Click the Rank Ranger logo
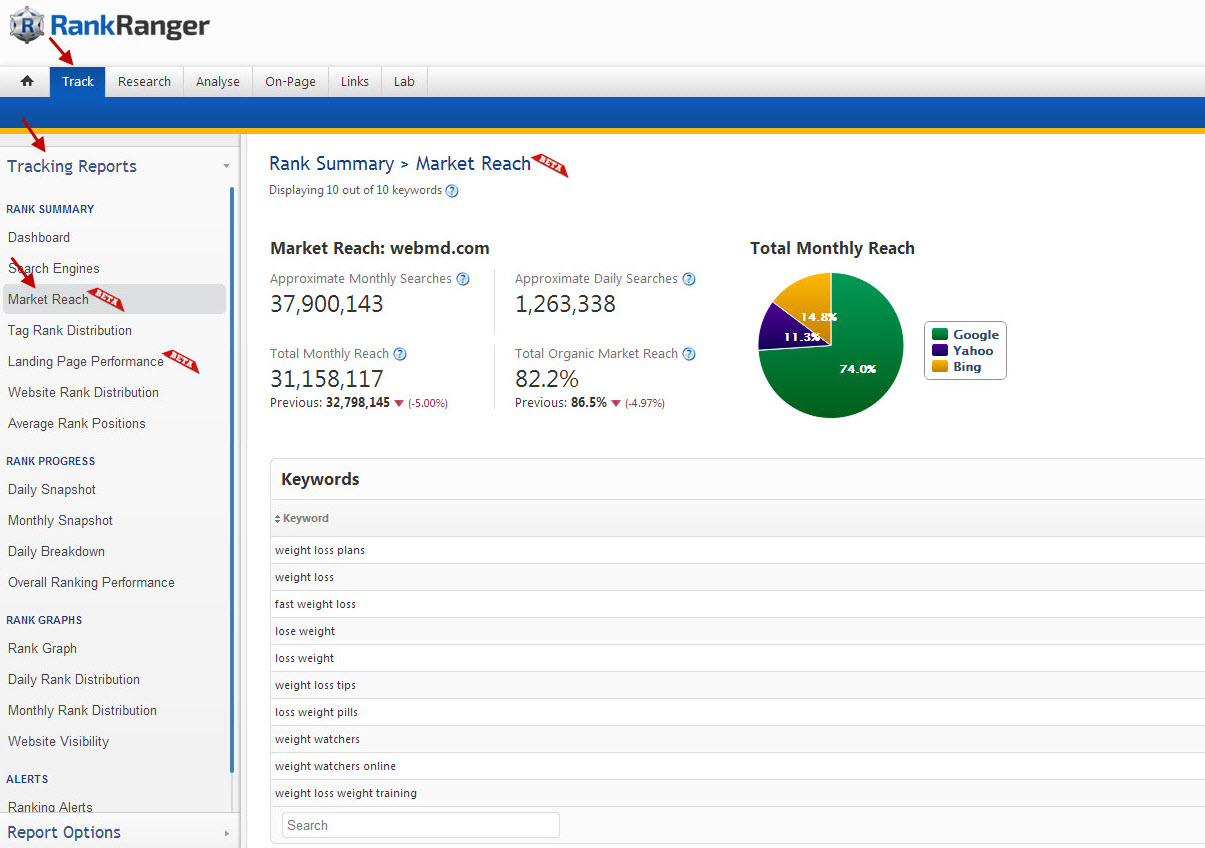This screenshot has width=1205, height=848. 111,26
